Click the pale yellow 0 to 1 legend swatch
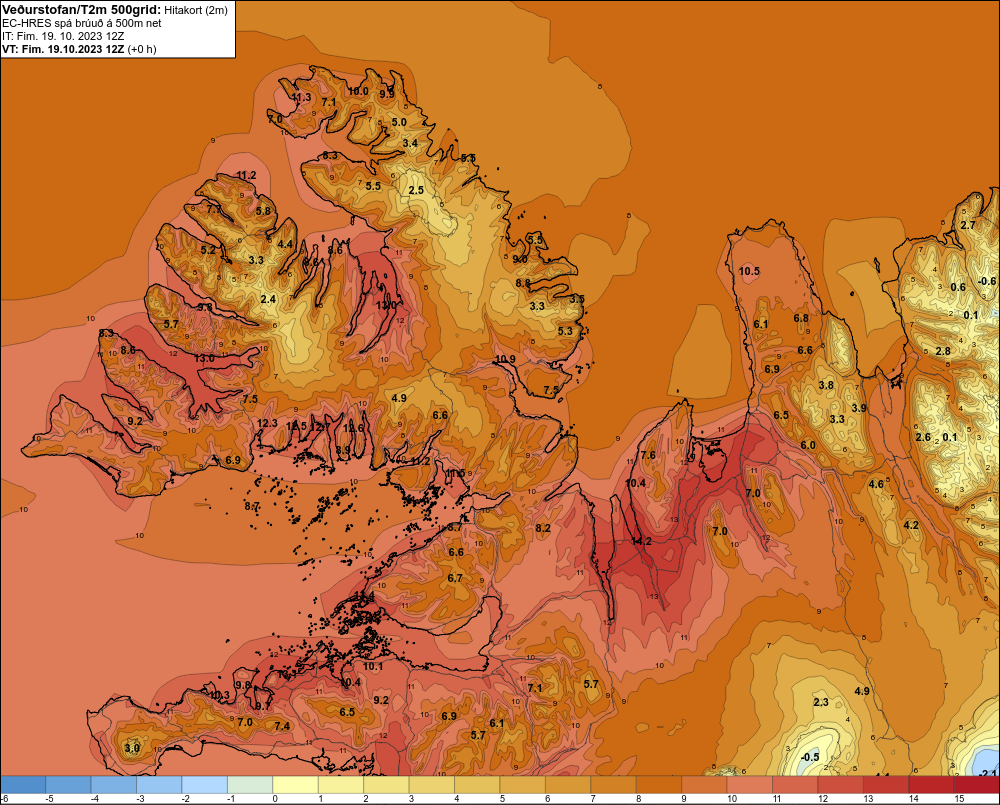This screenshot has height=805, width=1000. tap(295, 785)
